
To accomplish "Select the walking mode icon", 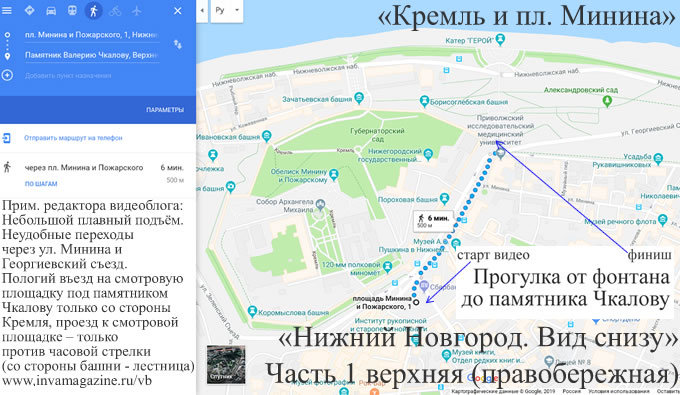I will point(93,11).
